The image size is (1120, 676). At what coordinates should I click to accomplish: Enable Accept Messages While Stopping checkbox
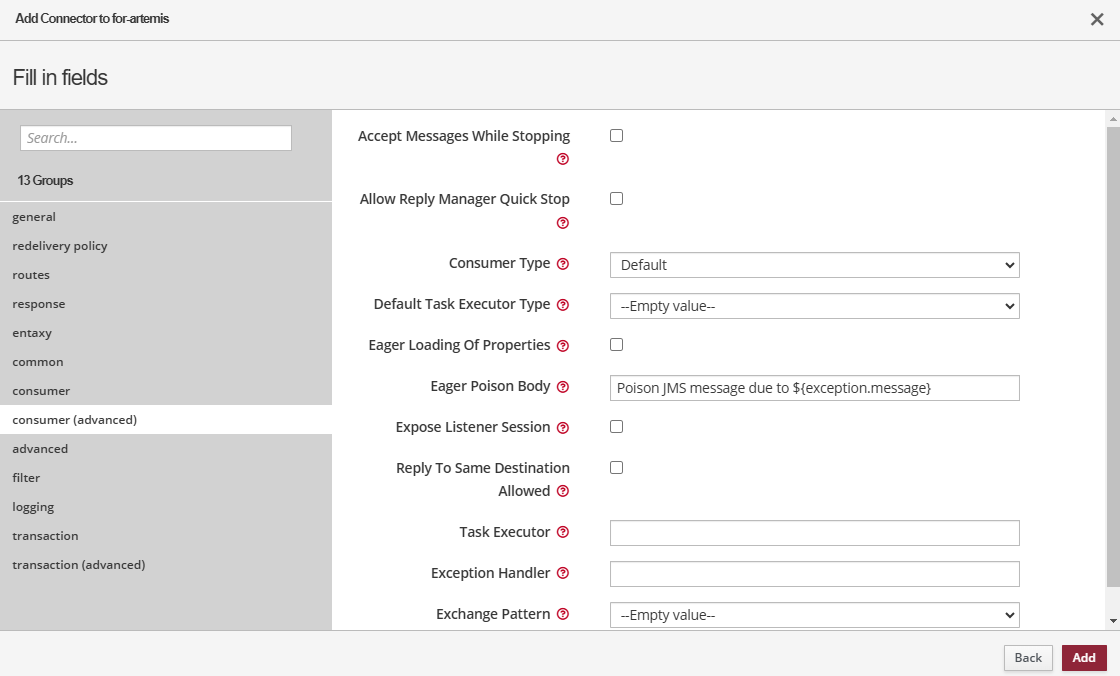[x=616, y=136]
